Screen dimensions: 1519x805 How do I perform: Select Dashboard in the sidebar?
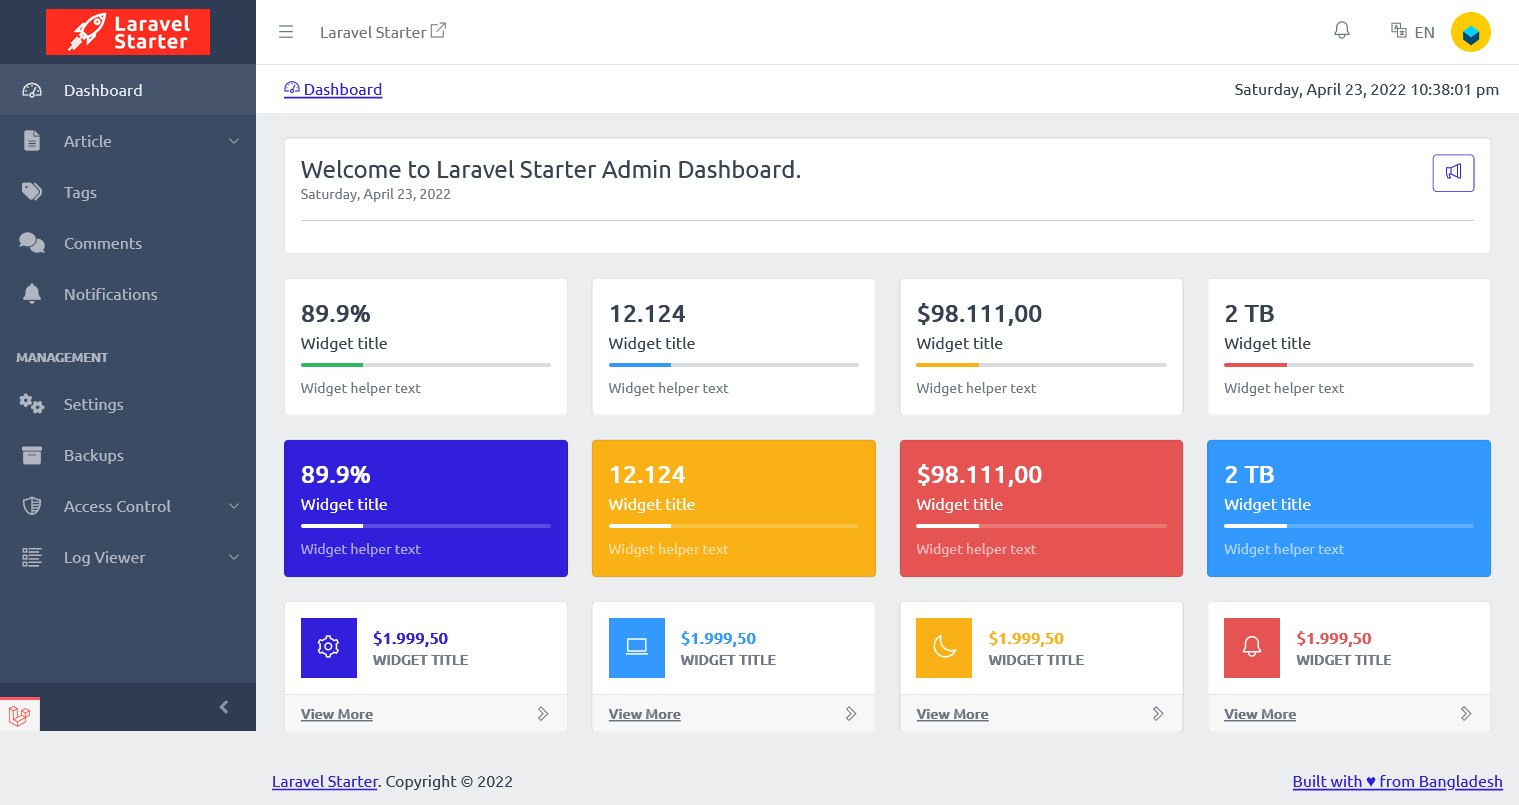click(x=128, y=90)
